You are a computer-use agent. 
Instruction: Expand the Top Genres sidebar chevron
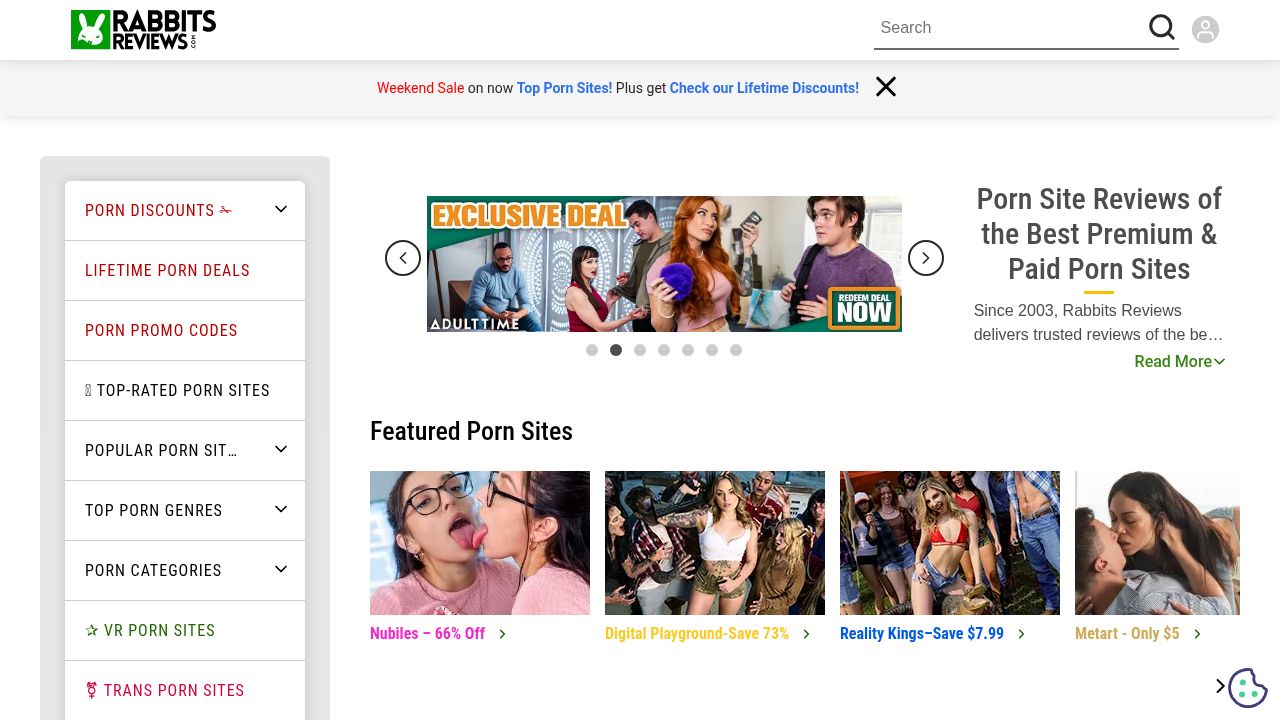281,509
